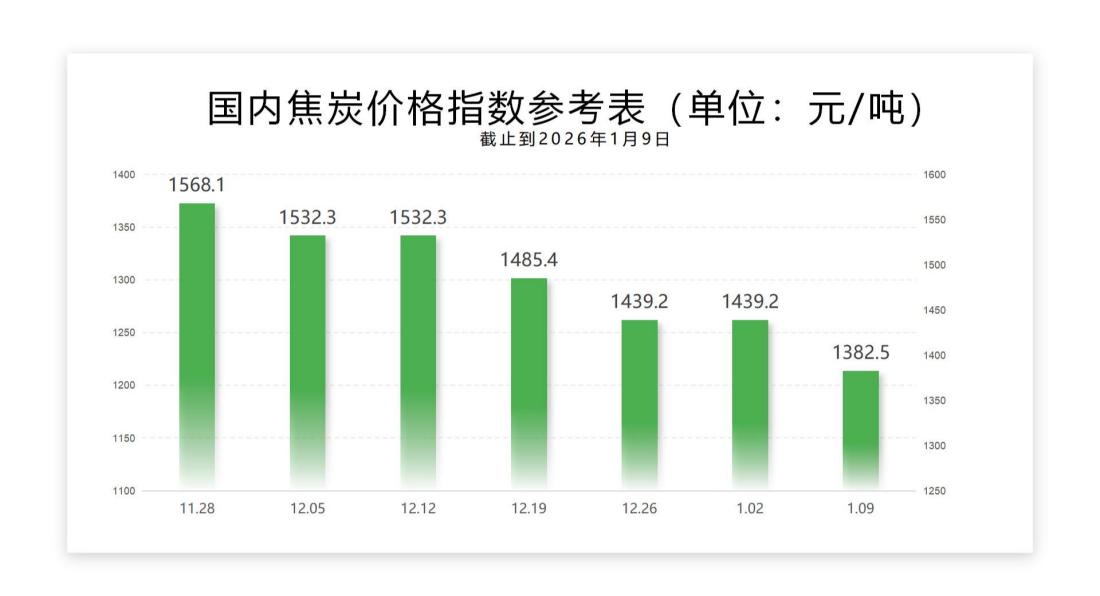Select the green bar for 12.12
Viewport: 1100px width, 596px height.
tap(418, 363)
